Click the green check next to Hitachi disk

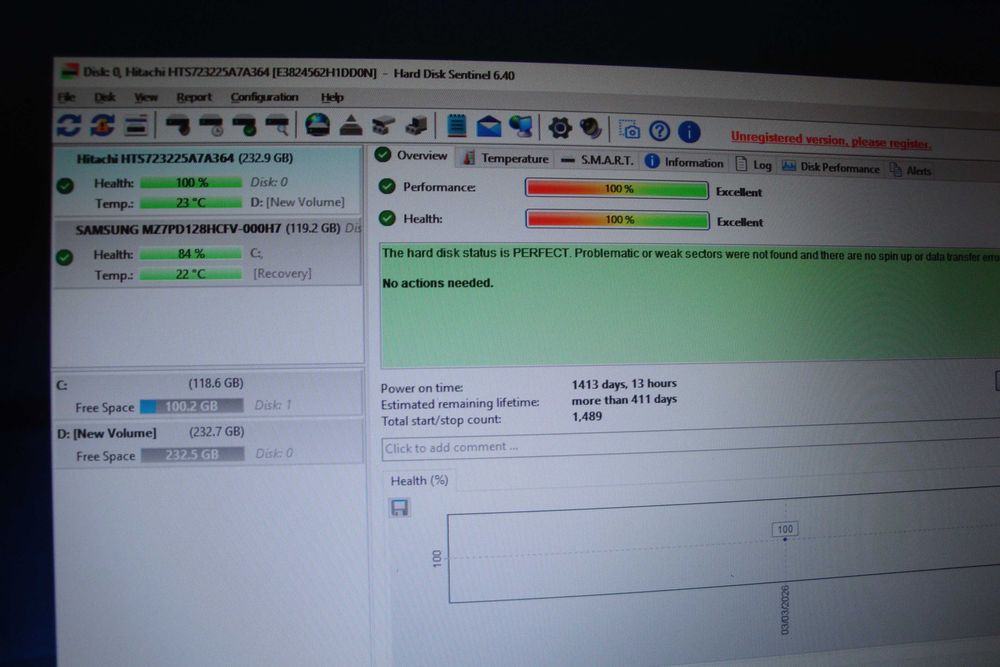point(65,186)
